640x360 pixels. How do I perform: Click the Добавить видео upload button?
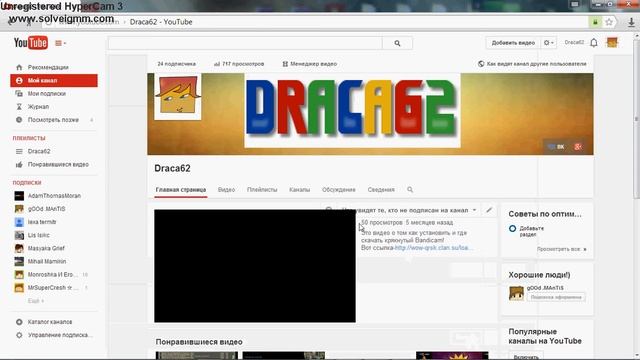pos(513,43)
